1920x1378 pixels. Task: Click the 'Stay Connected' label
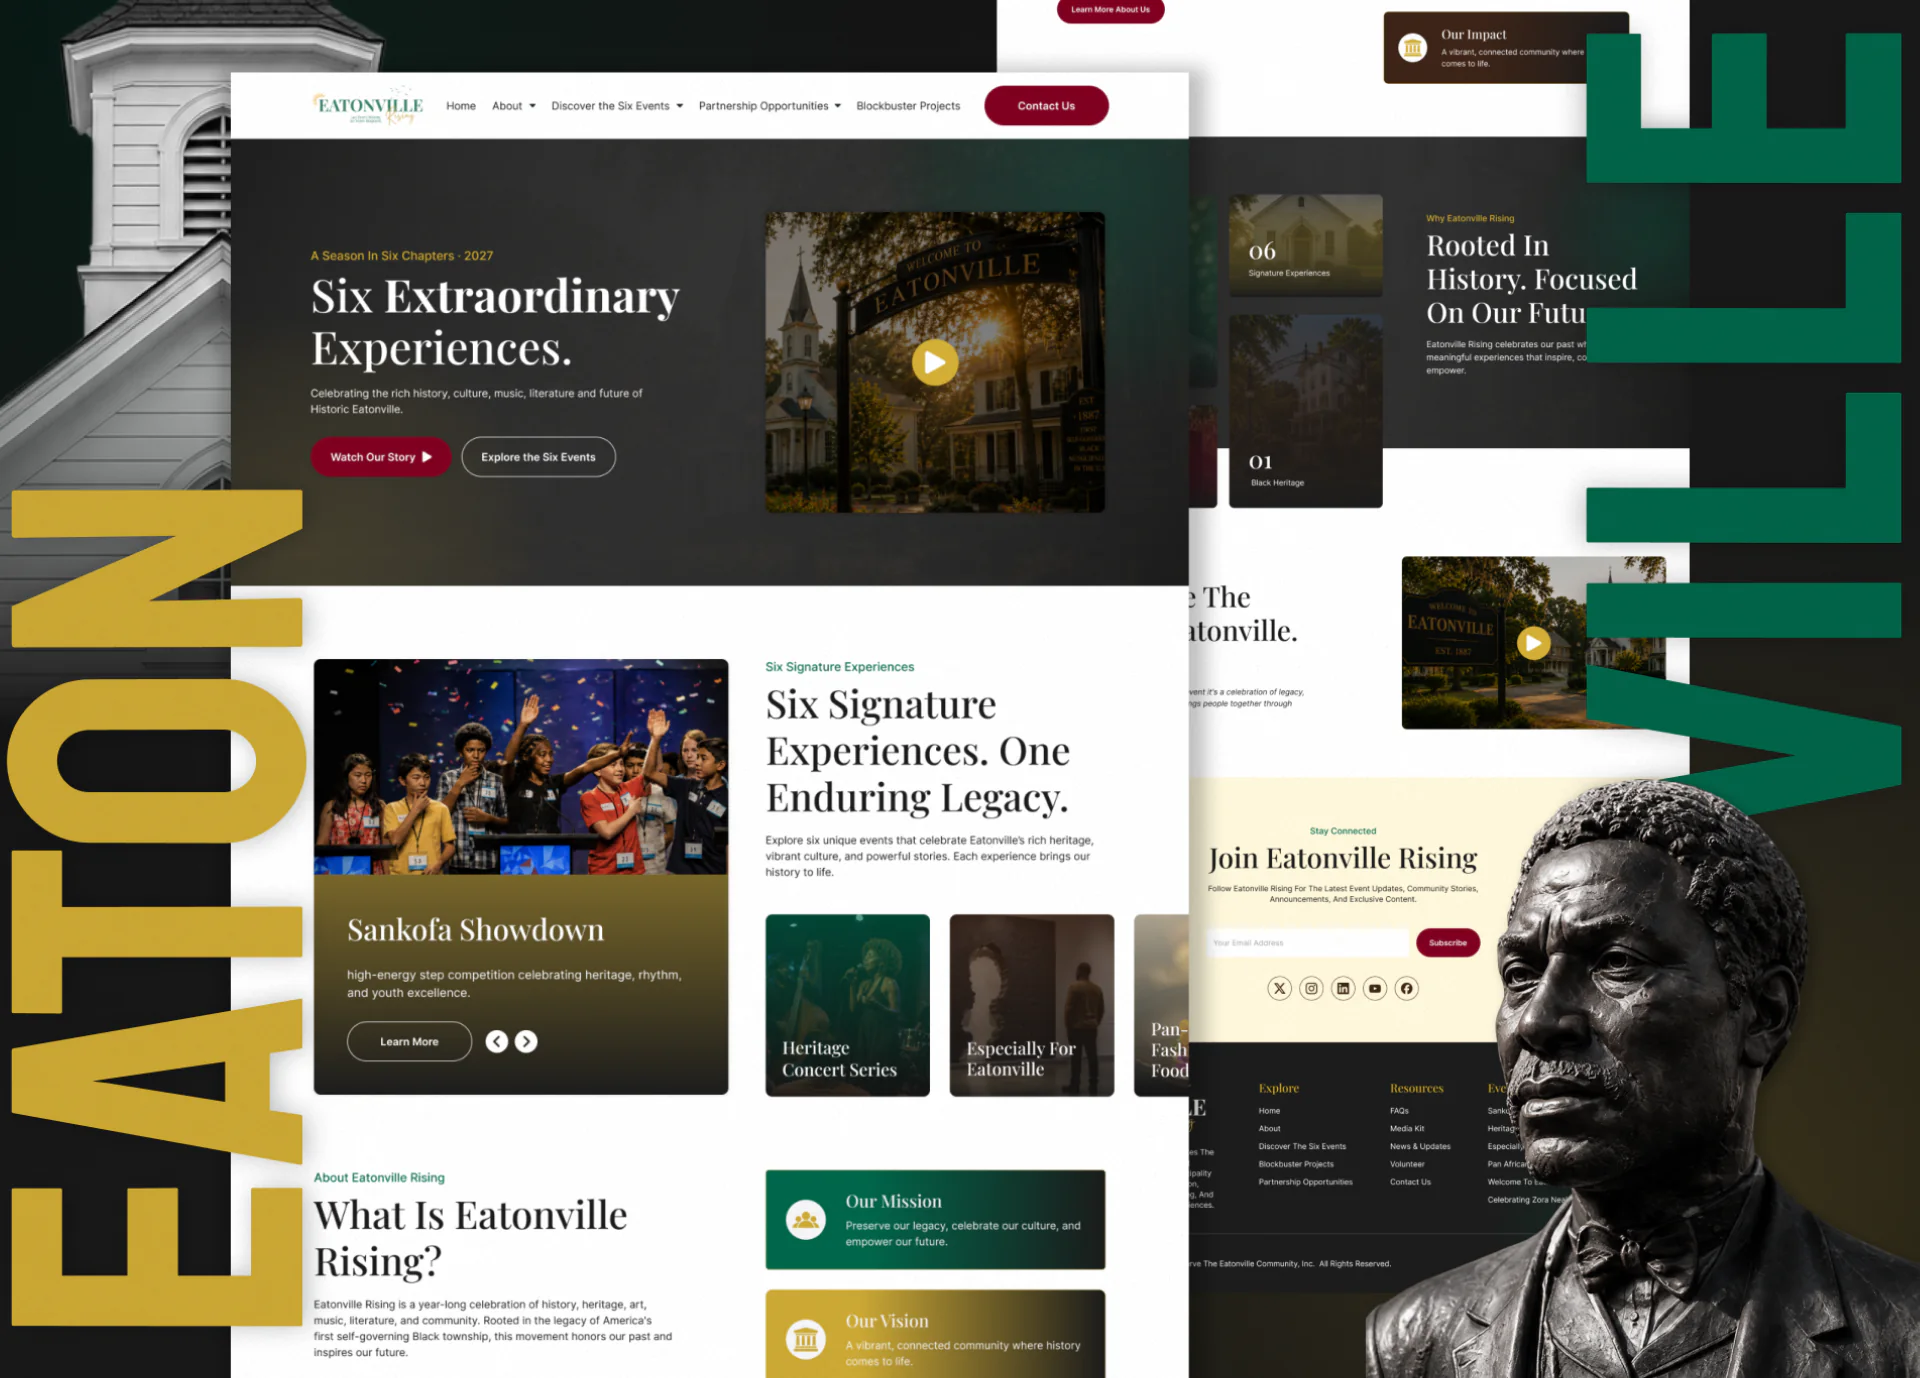(x=1343, y=831)
